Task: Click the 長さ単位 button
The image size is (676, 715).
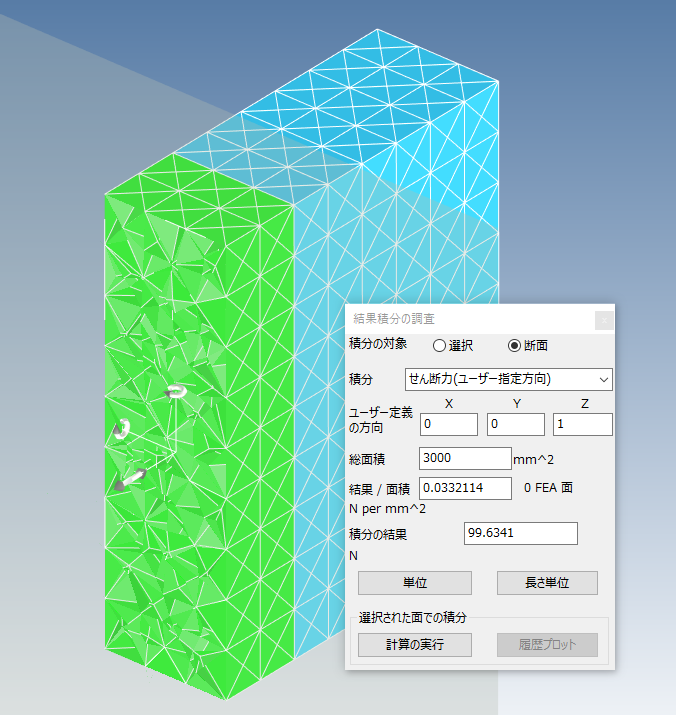Action: 547,583
